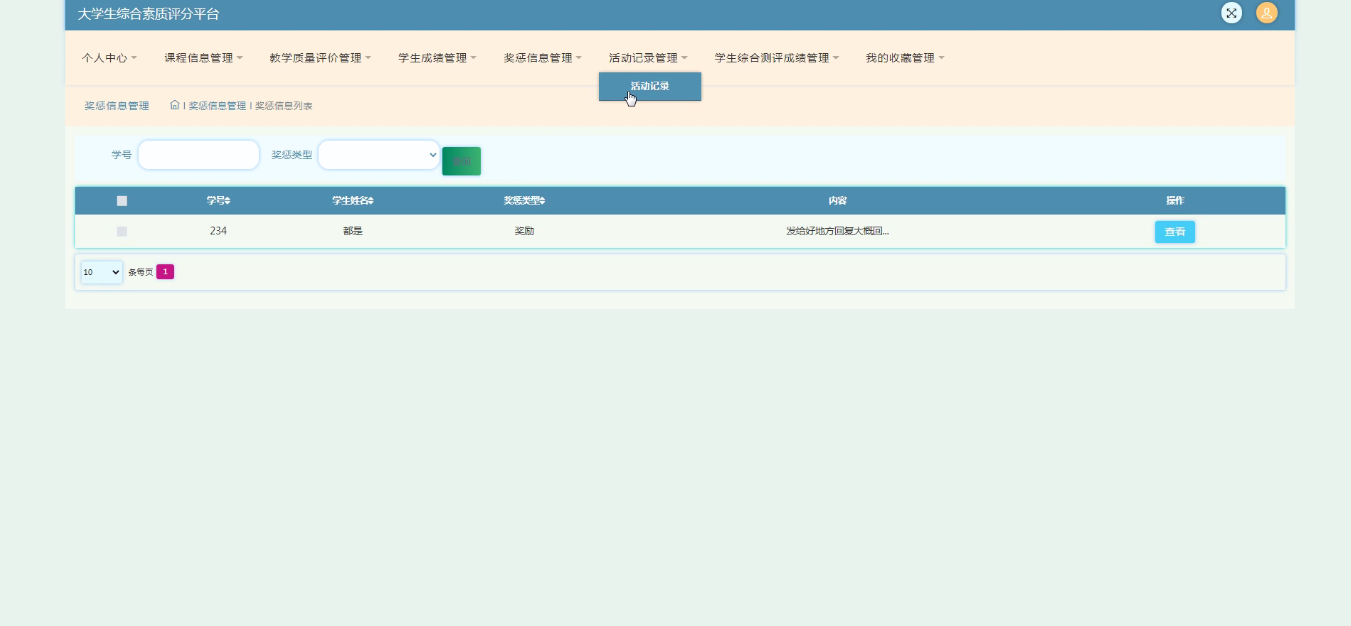The width and height of the screenshot is (1351, 626).
Task: Sort the table by 学生姓名 column
Action: pos(353,201)
